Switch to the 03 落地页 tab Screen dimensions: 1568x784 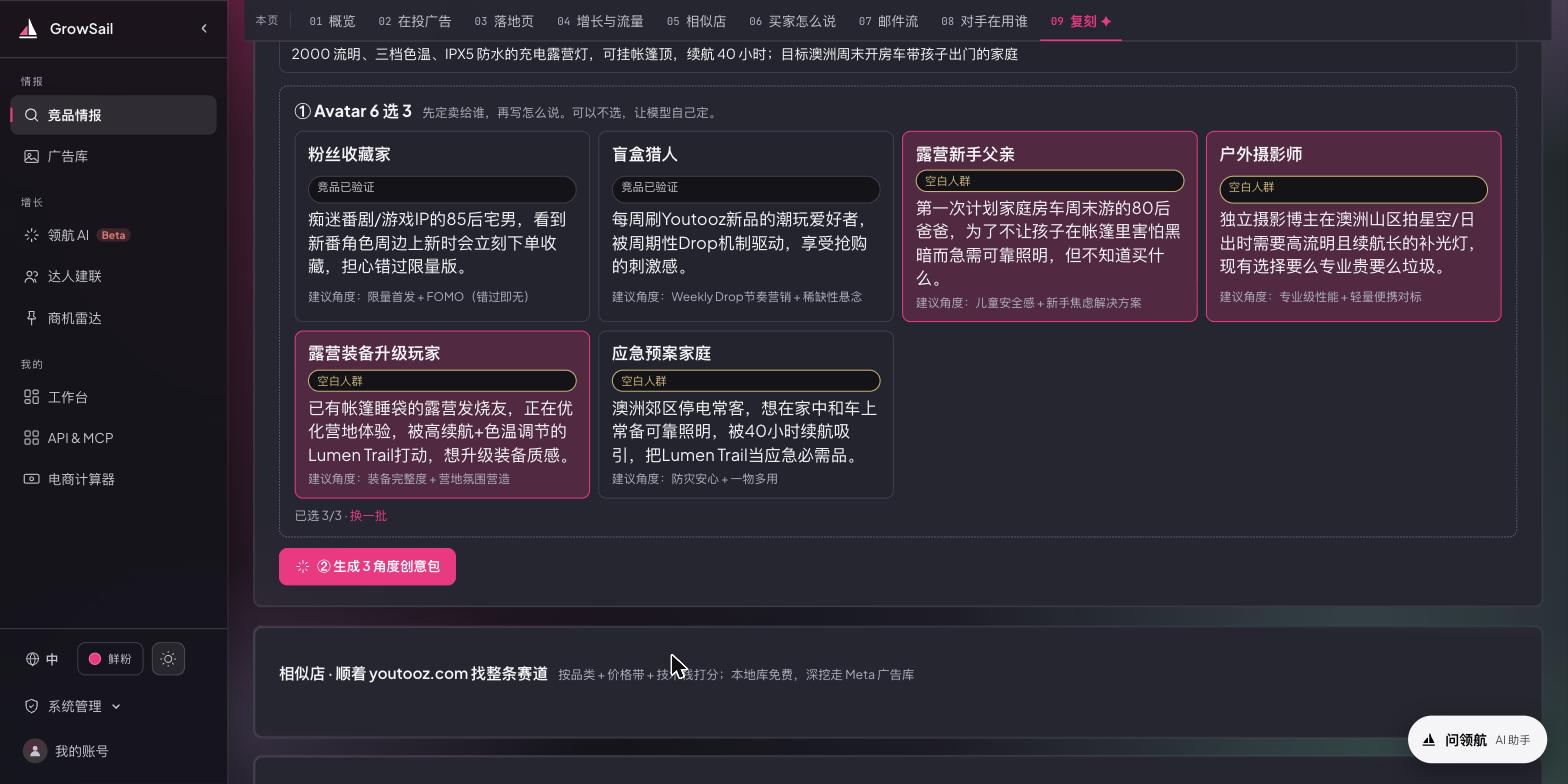click(504, 21)
